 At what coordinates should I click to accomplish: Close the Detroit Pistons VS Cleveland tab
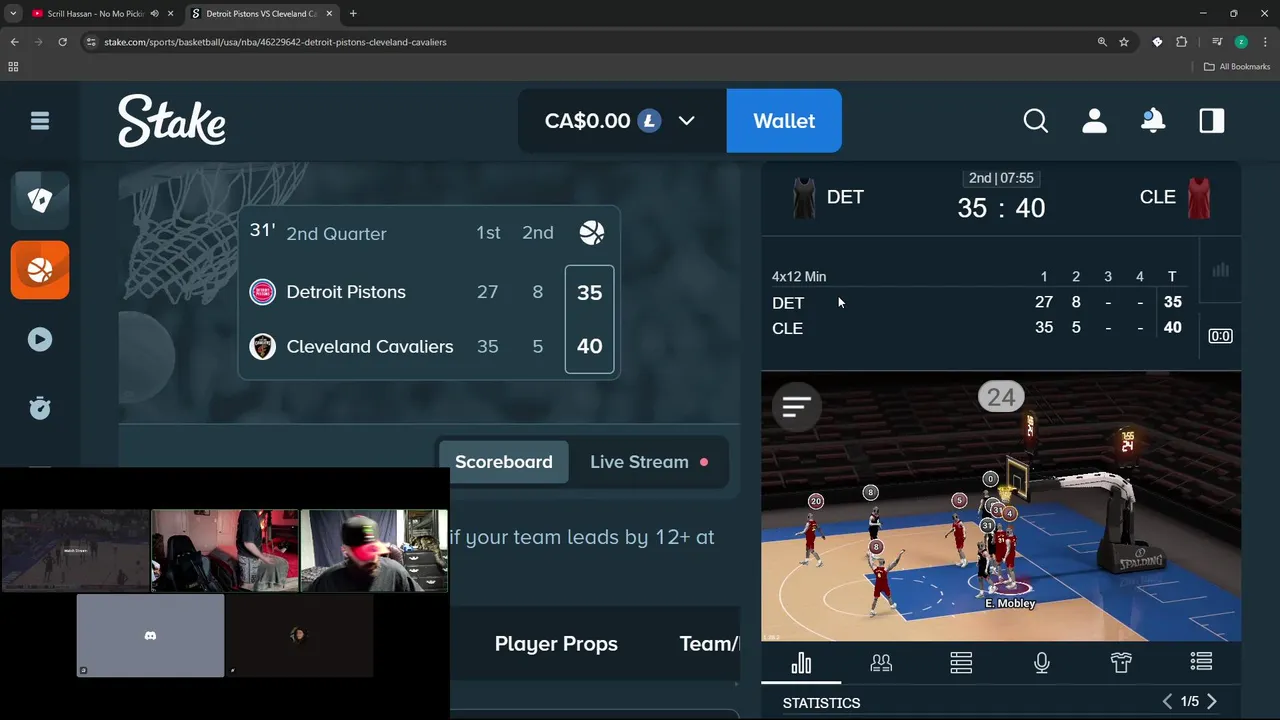coord(329,14)
